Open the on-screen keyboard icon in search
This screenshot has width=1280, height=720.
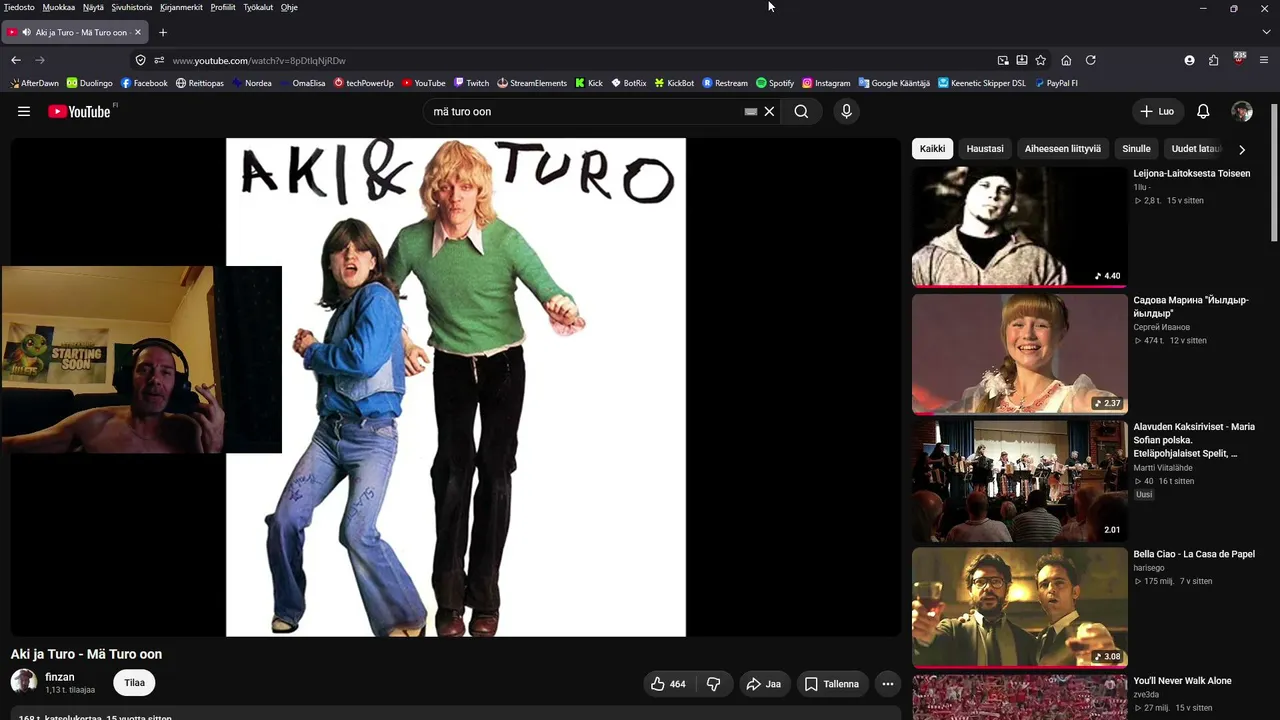click(751, 111)
